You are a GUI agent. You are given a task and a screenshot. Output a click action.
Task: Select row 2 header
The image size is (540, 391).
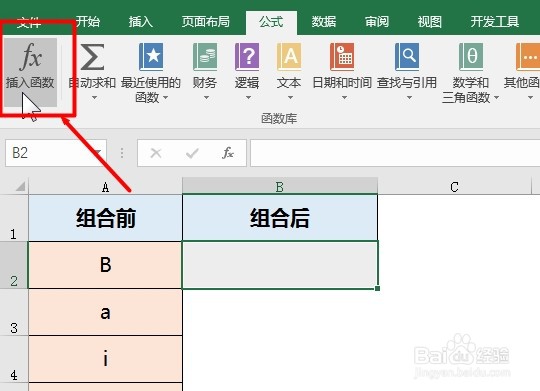pyautogui.click(x=14, y=265)
